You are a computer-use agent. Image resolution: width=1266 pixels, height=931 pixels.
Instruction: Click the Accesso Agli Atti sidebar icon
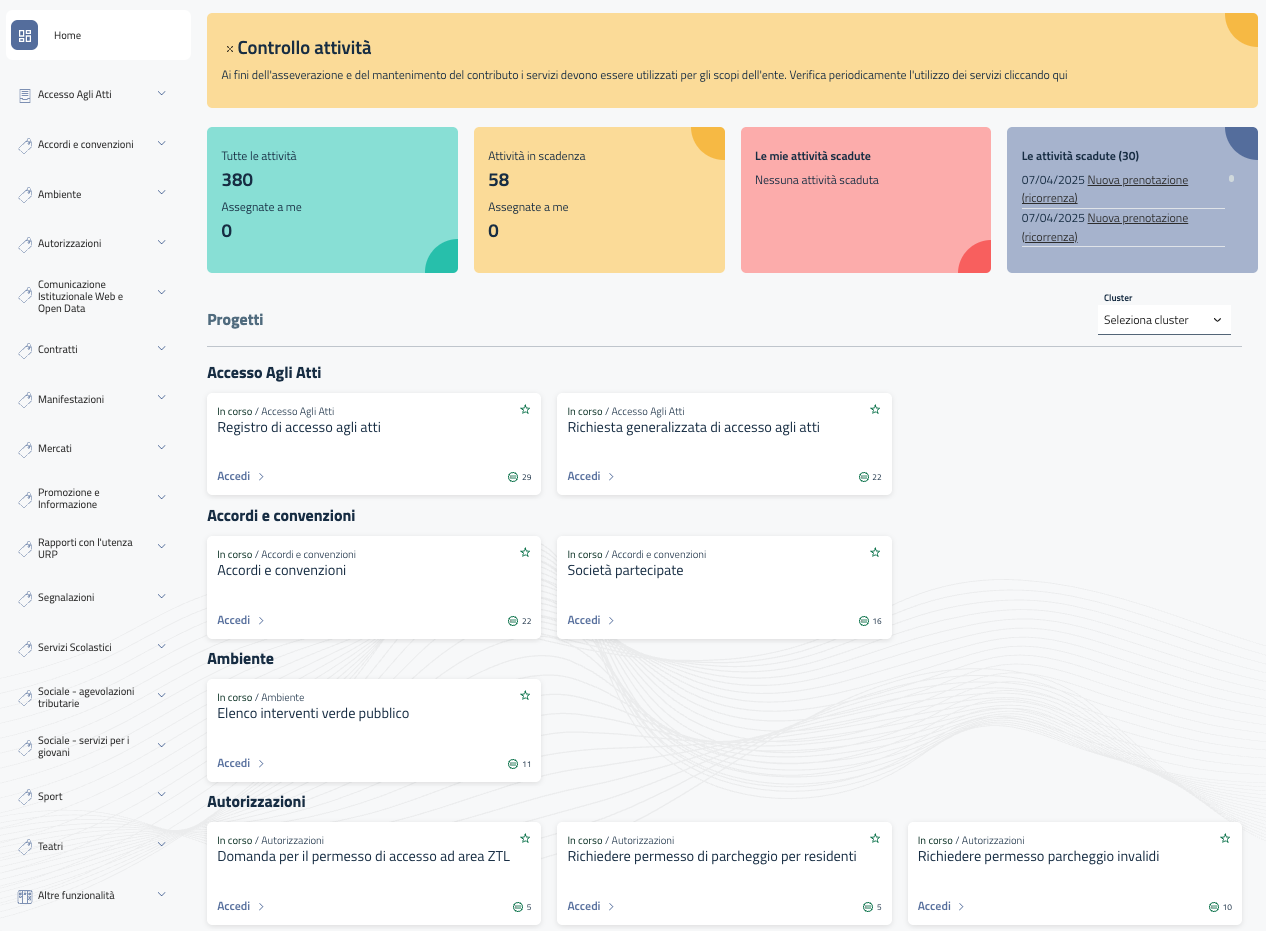click(x=23, y=94)
